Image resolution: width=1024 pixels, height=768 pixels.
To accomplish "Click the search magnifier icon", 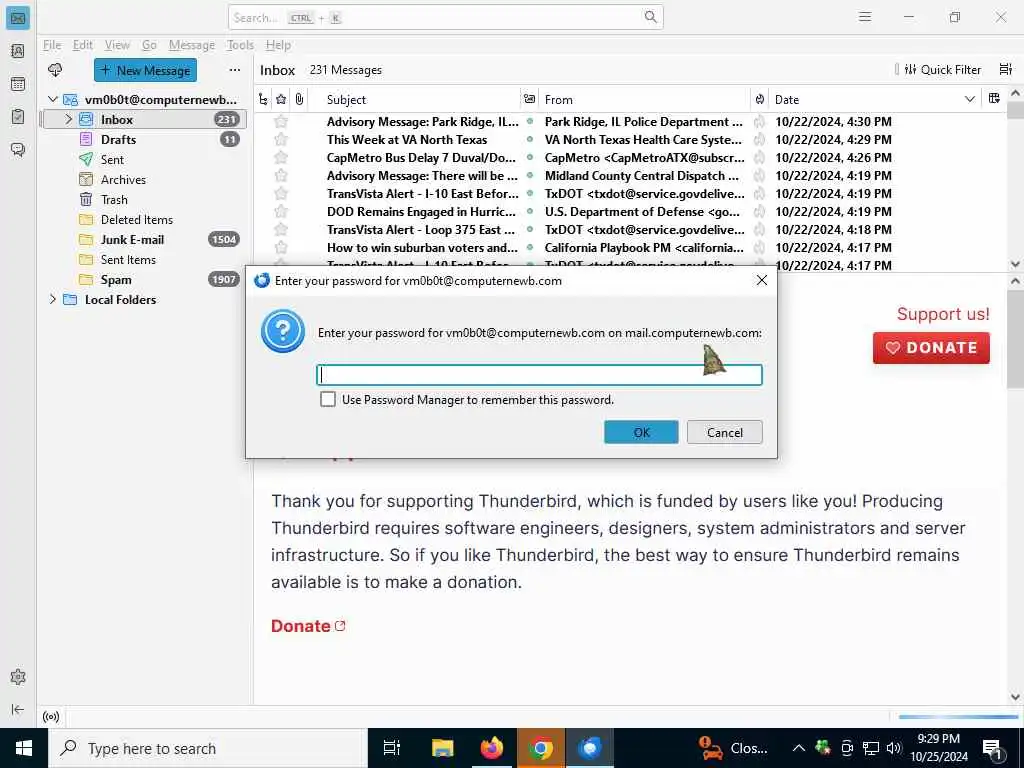I will pos(650,17).
